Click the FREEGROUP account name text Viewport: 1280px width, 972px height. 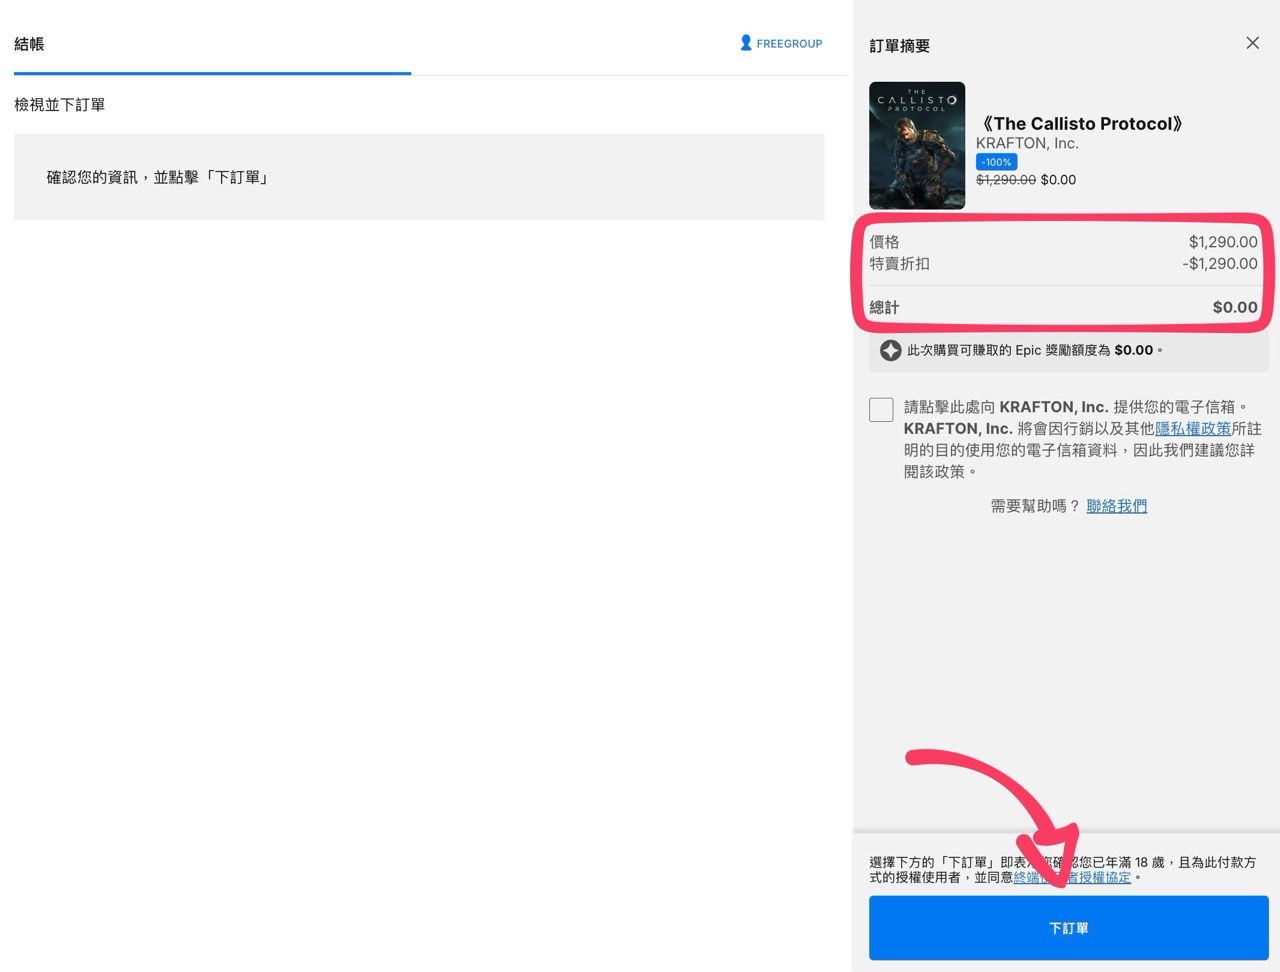(790, 43)
